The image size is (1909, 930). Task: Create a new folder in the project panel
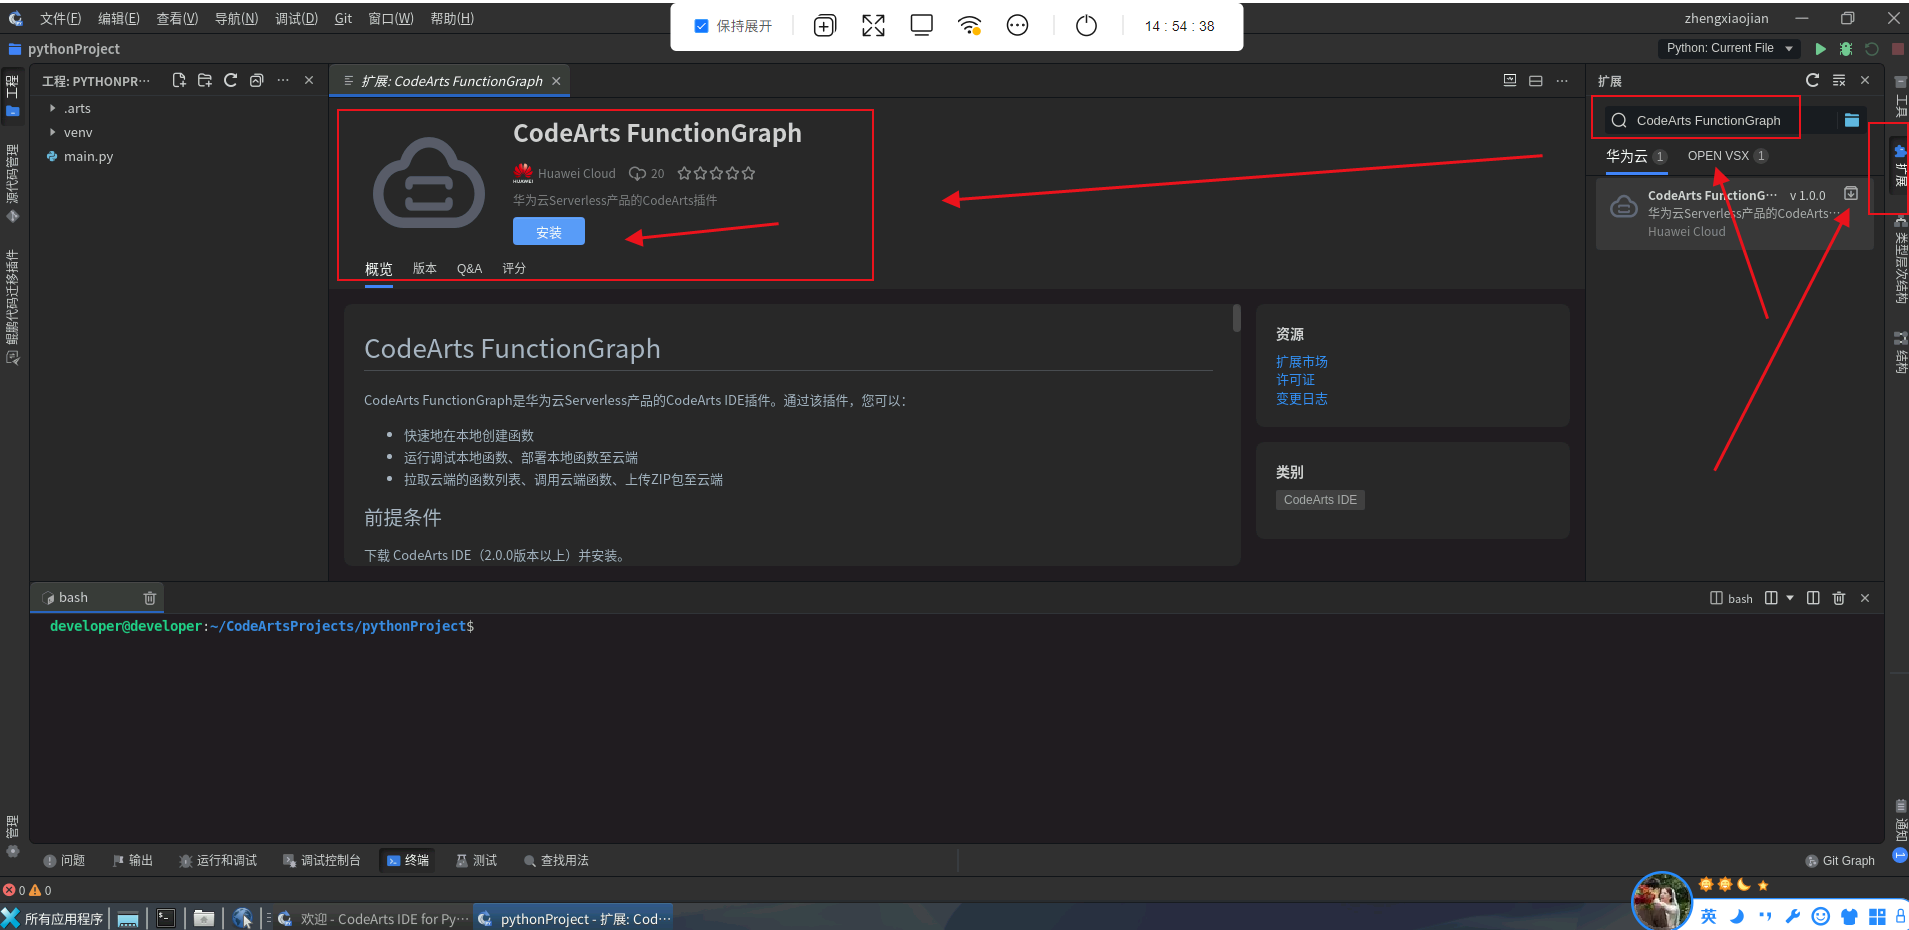point(205,81)
